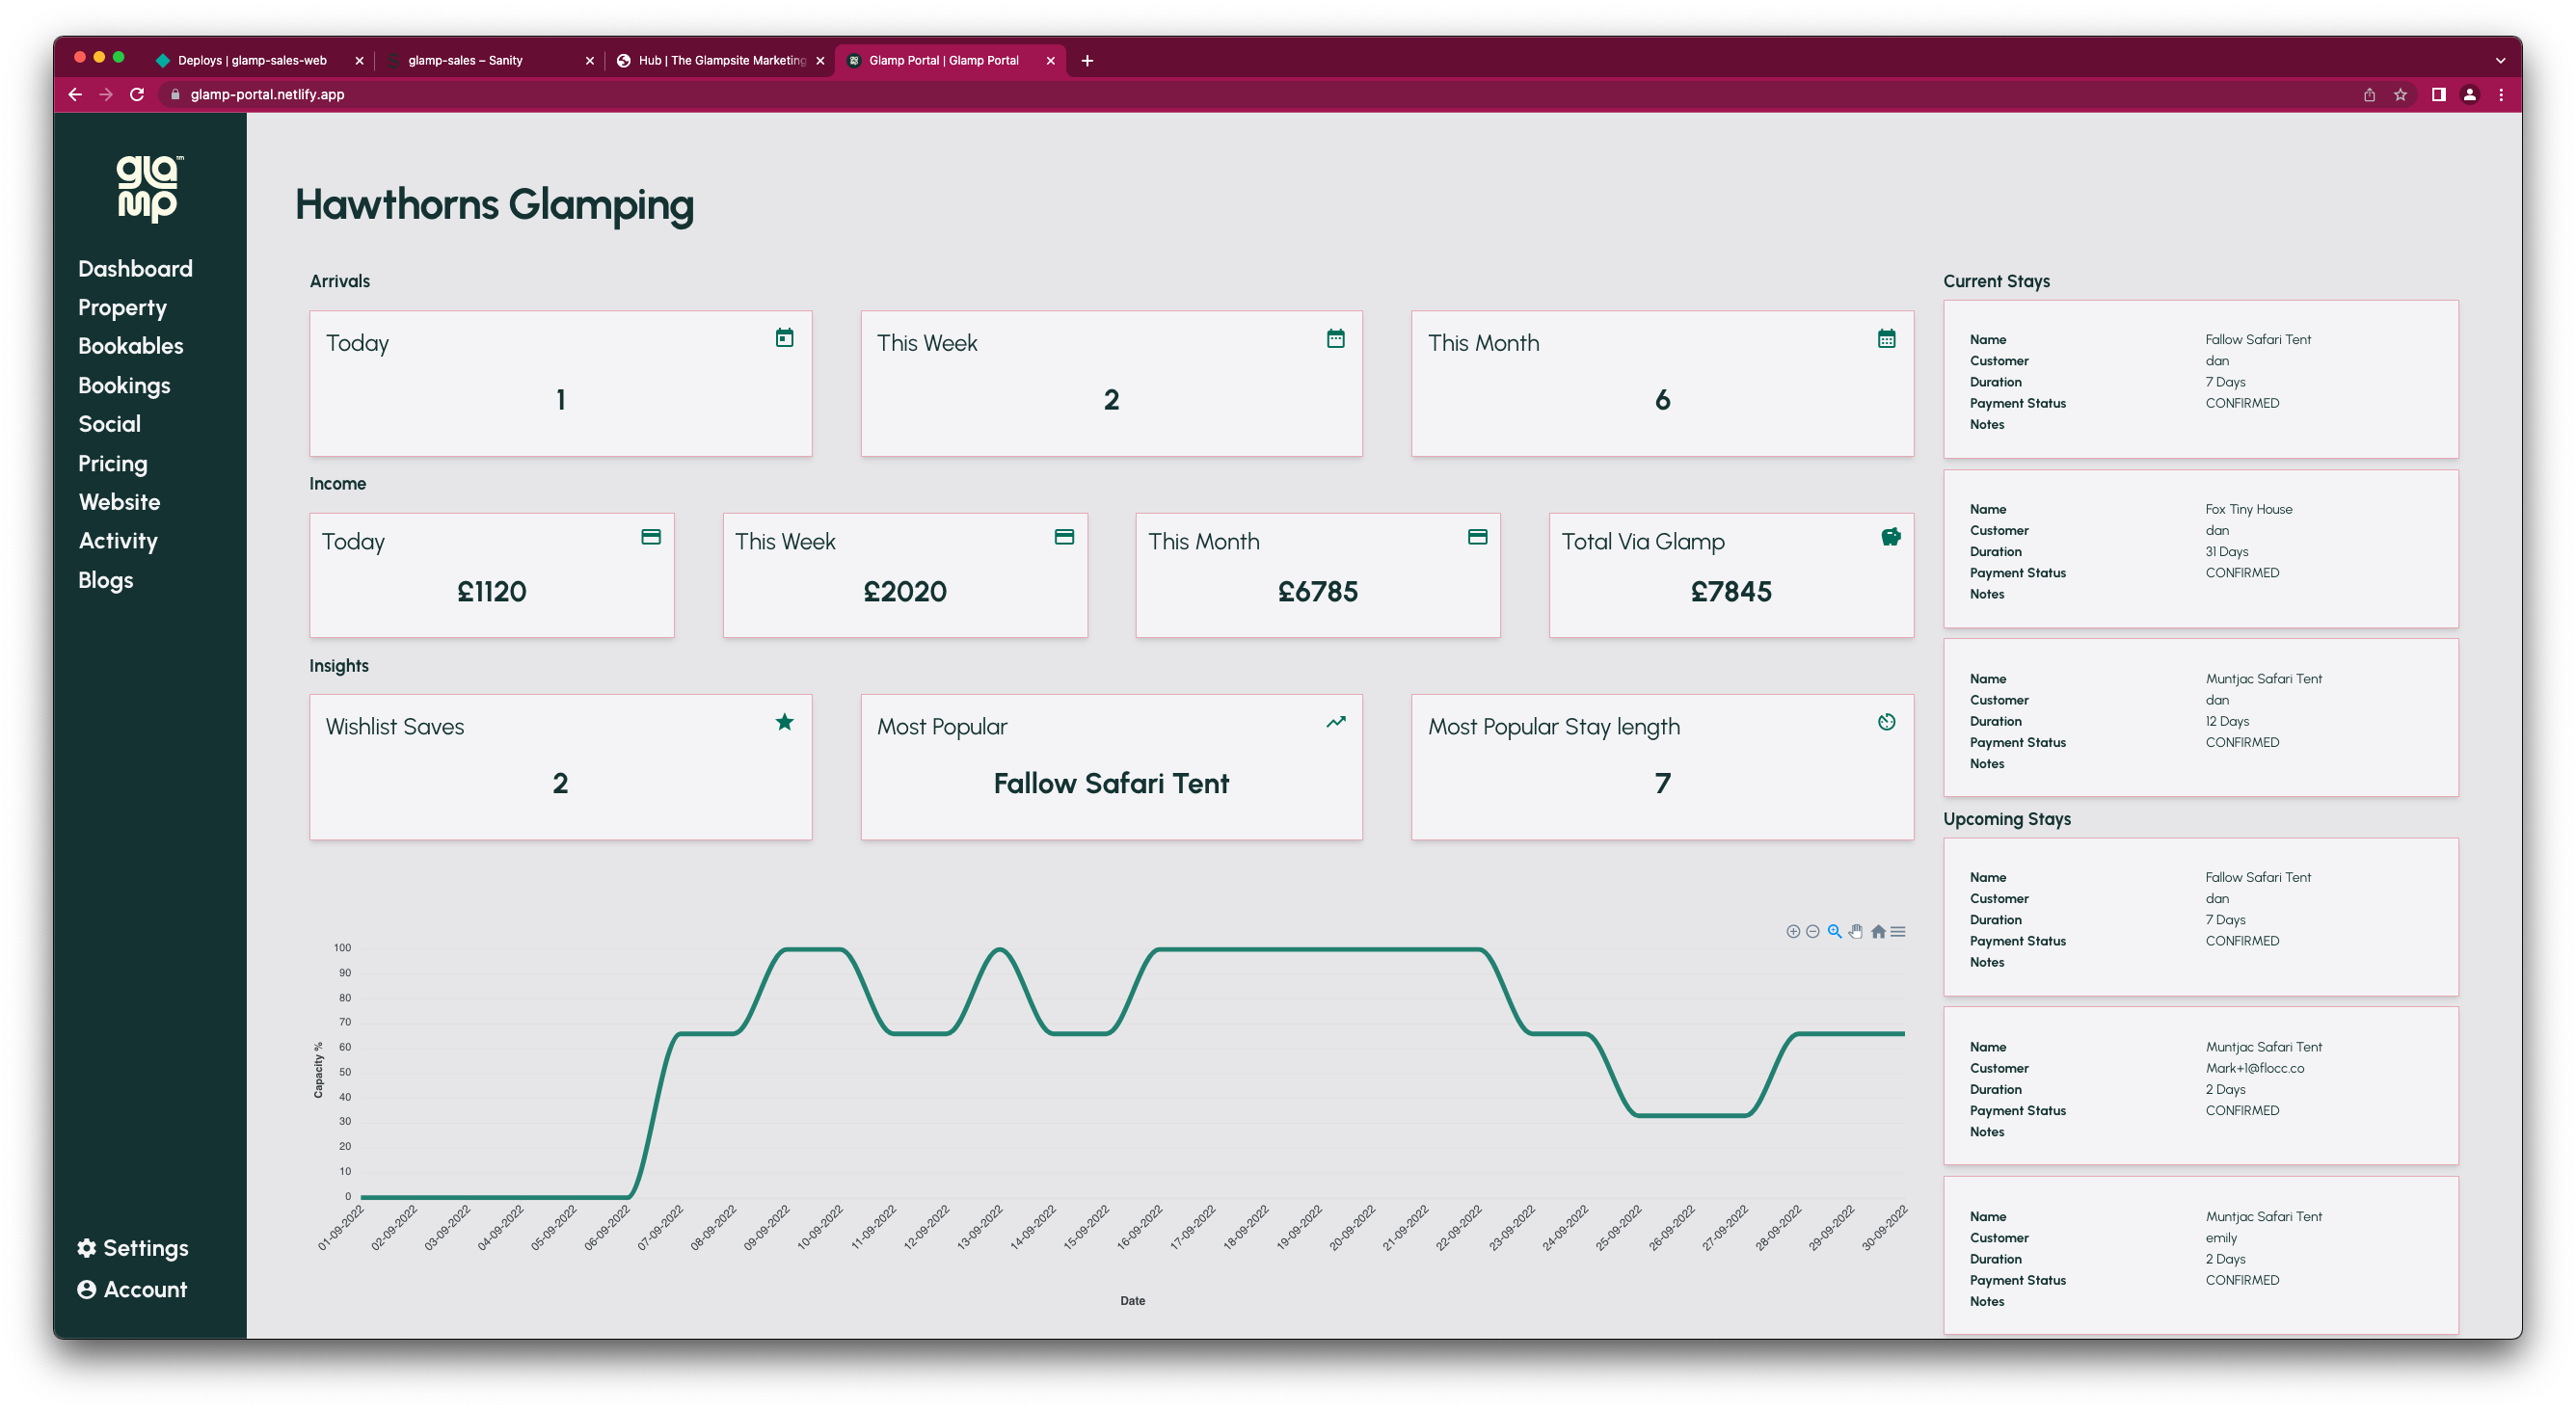Click the Most Popular Stay length clock icon
Screen dimensions: 2576x1410
click(x=1886, y=722)
